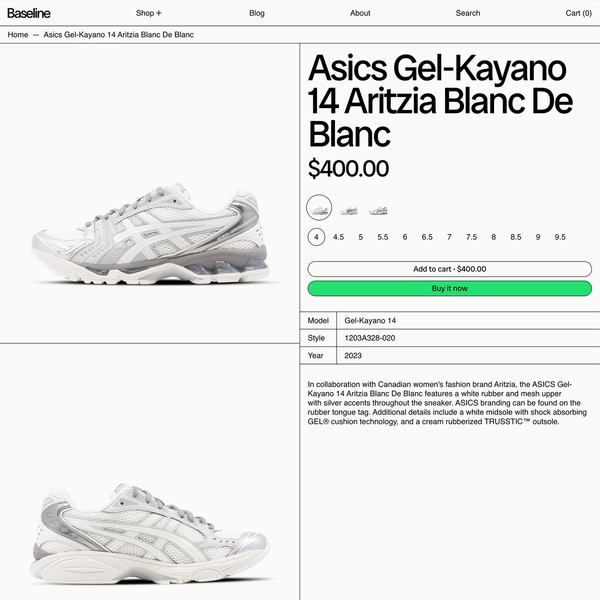Choose size 7.5
Image resolution: width=600 pixels, height=600 pixels.
[x=471, y=237]
